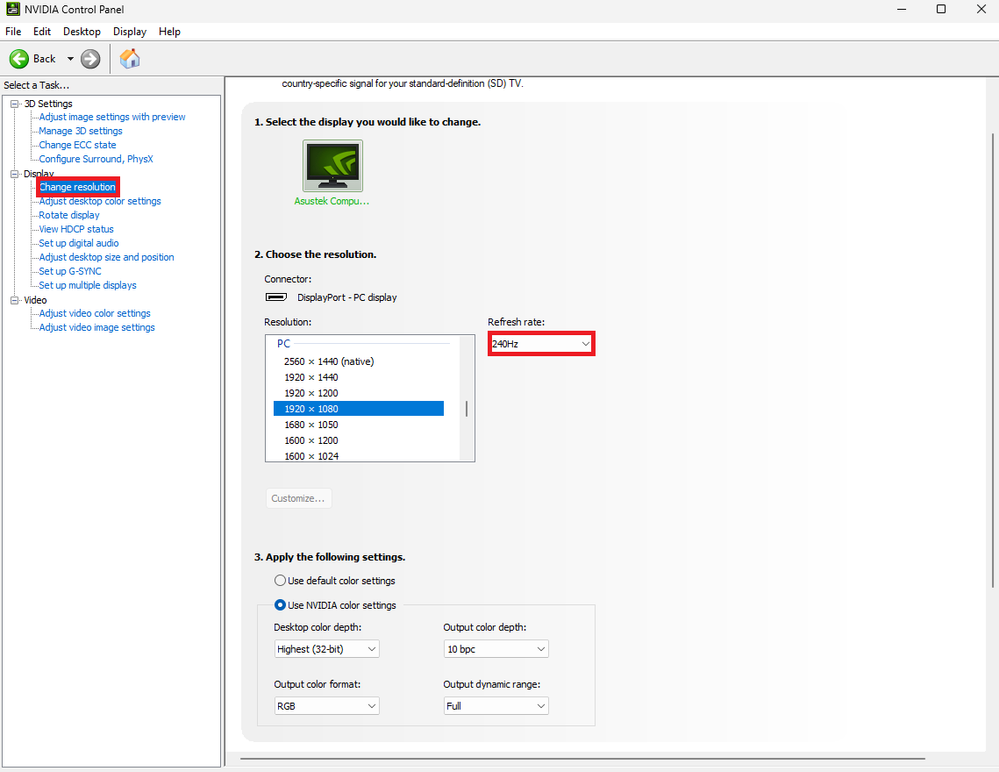Viewport: 999px width, 772px height.
Task: Open Desktop color depth dropdown
Action: pos(326,649)
